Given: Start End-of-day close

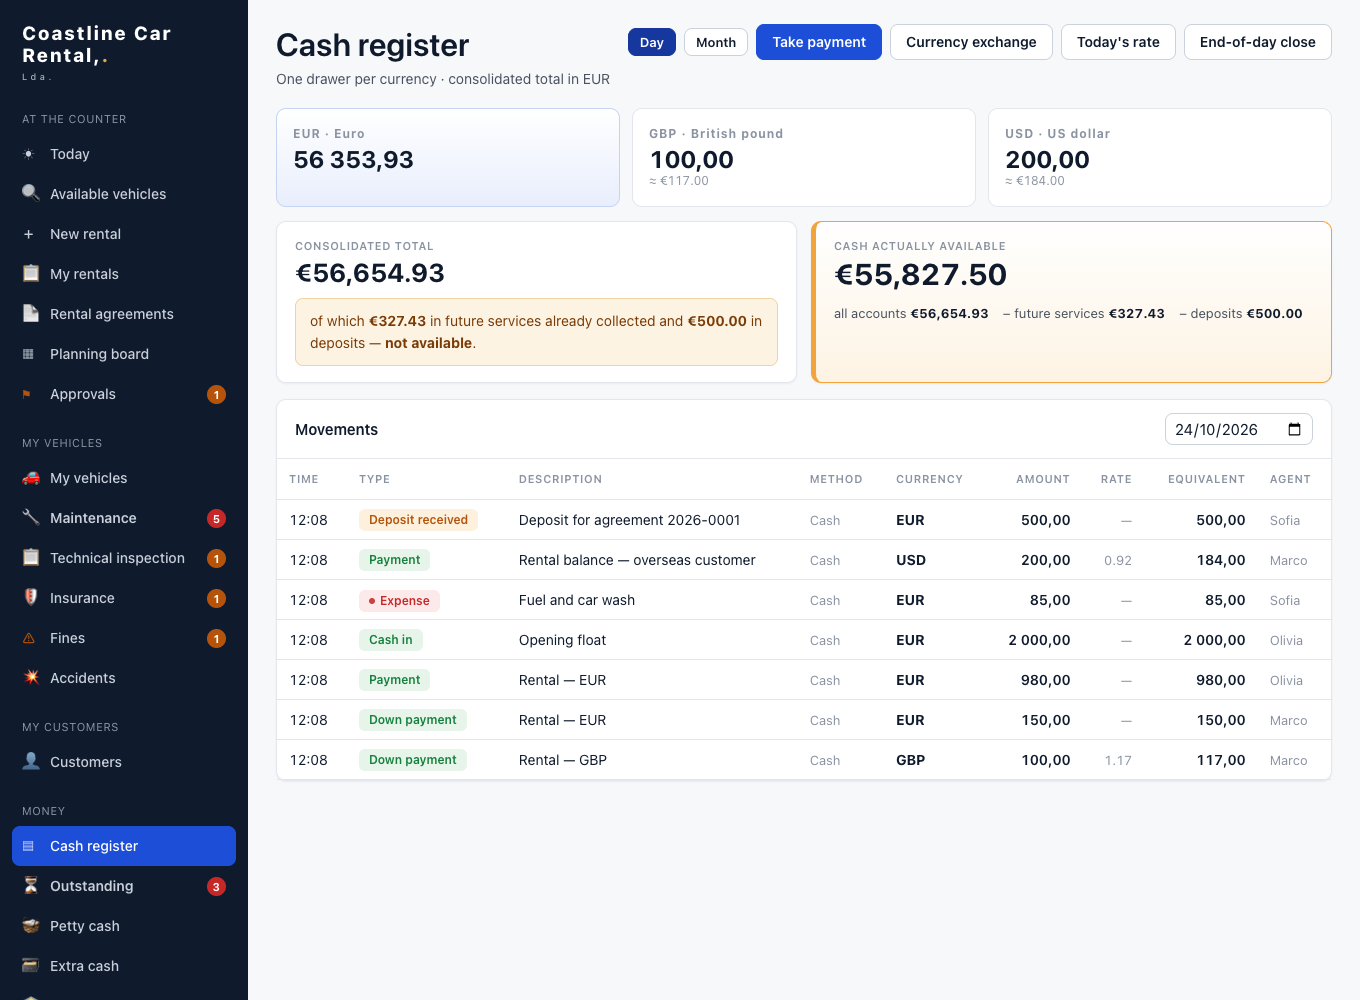Looking at the screenshot, I should [1258, 42].
